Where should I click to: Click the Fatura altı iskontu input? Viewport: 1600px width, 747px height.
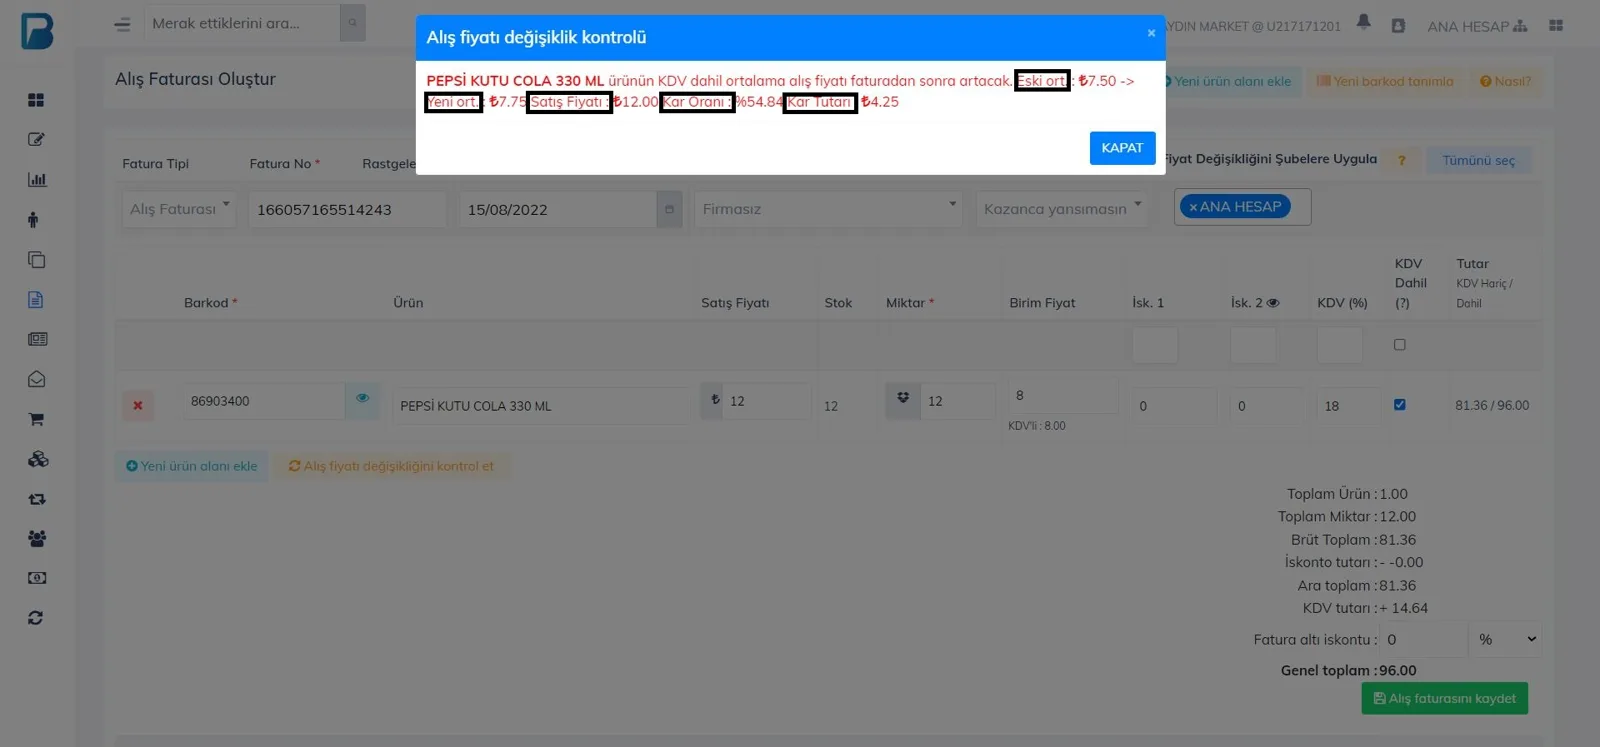pos(1423,639)
